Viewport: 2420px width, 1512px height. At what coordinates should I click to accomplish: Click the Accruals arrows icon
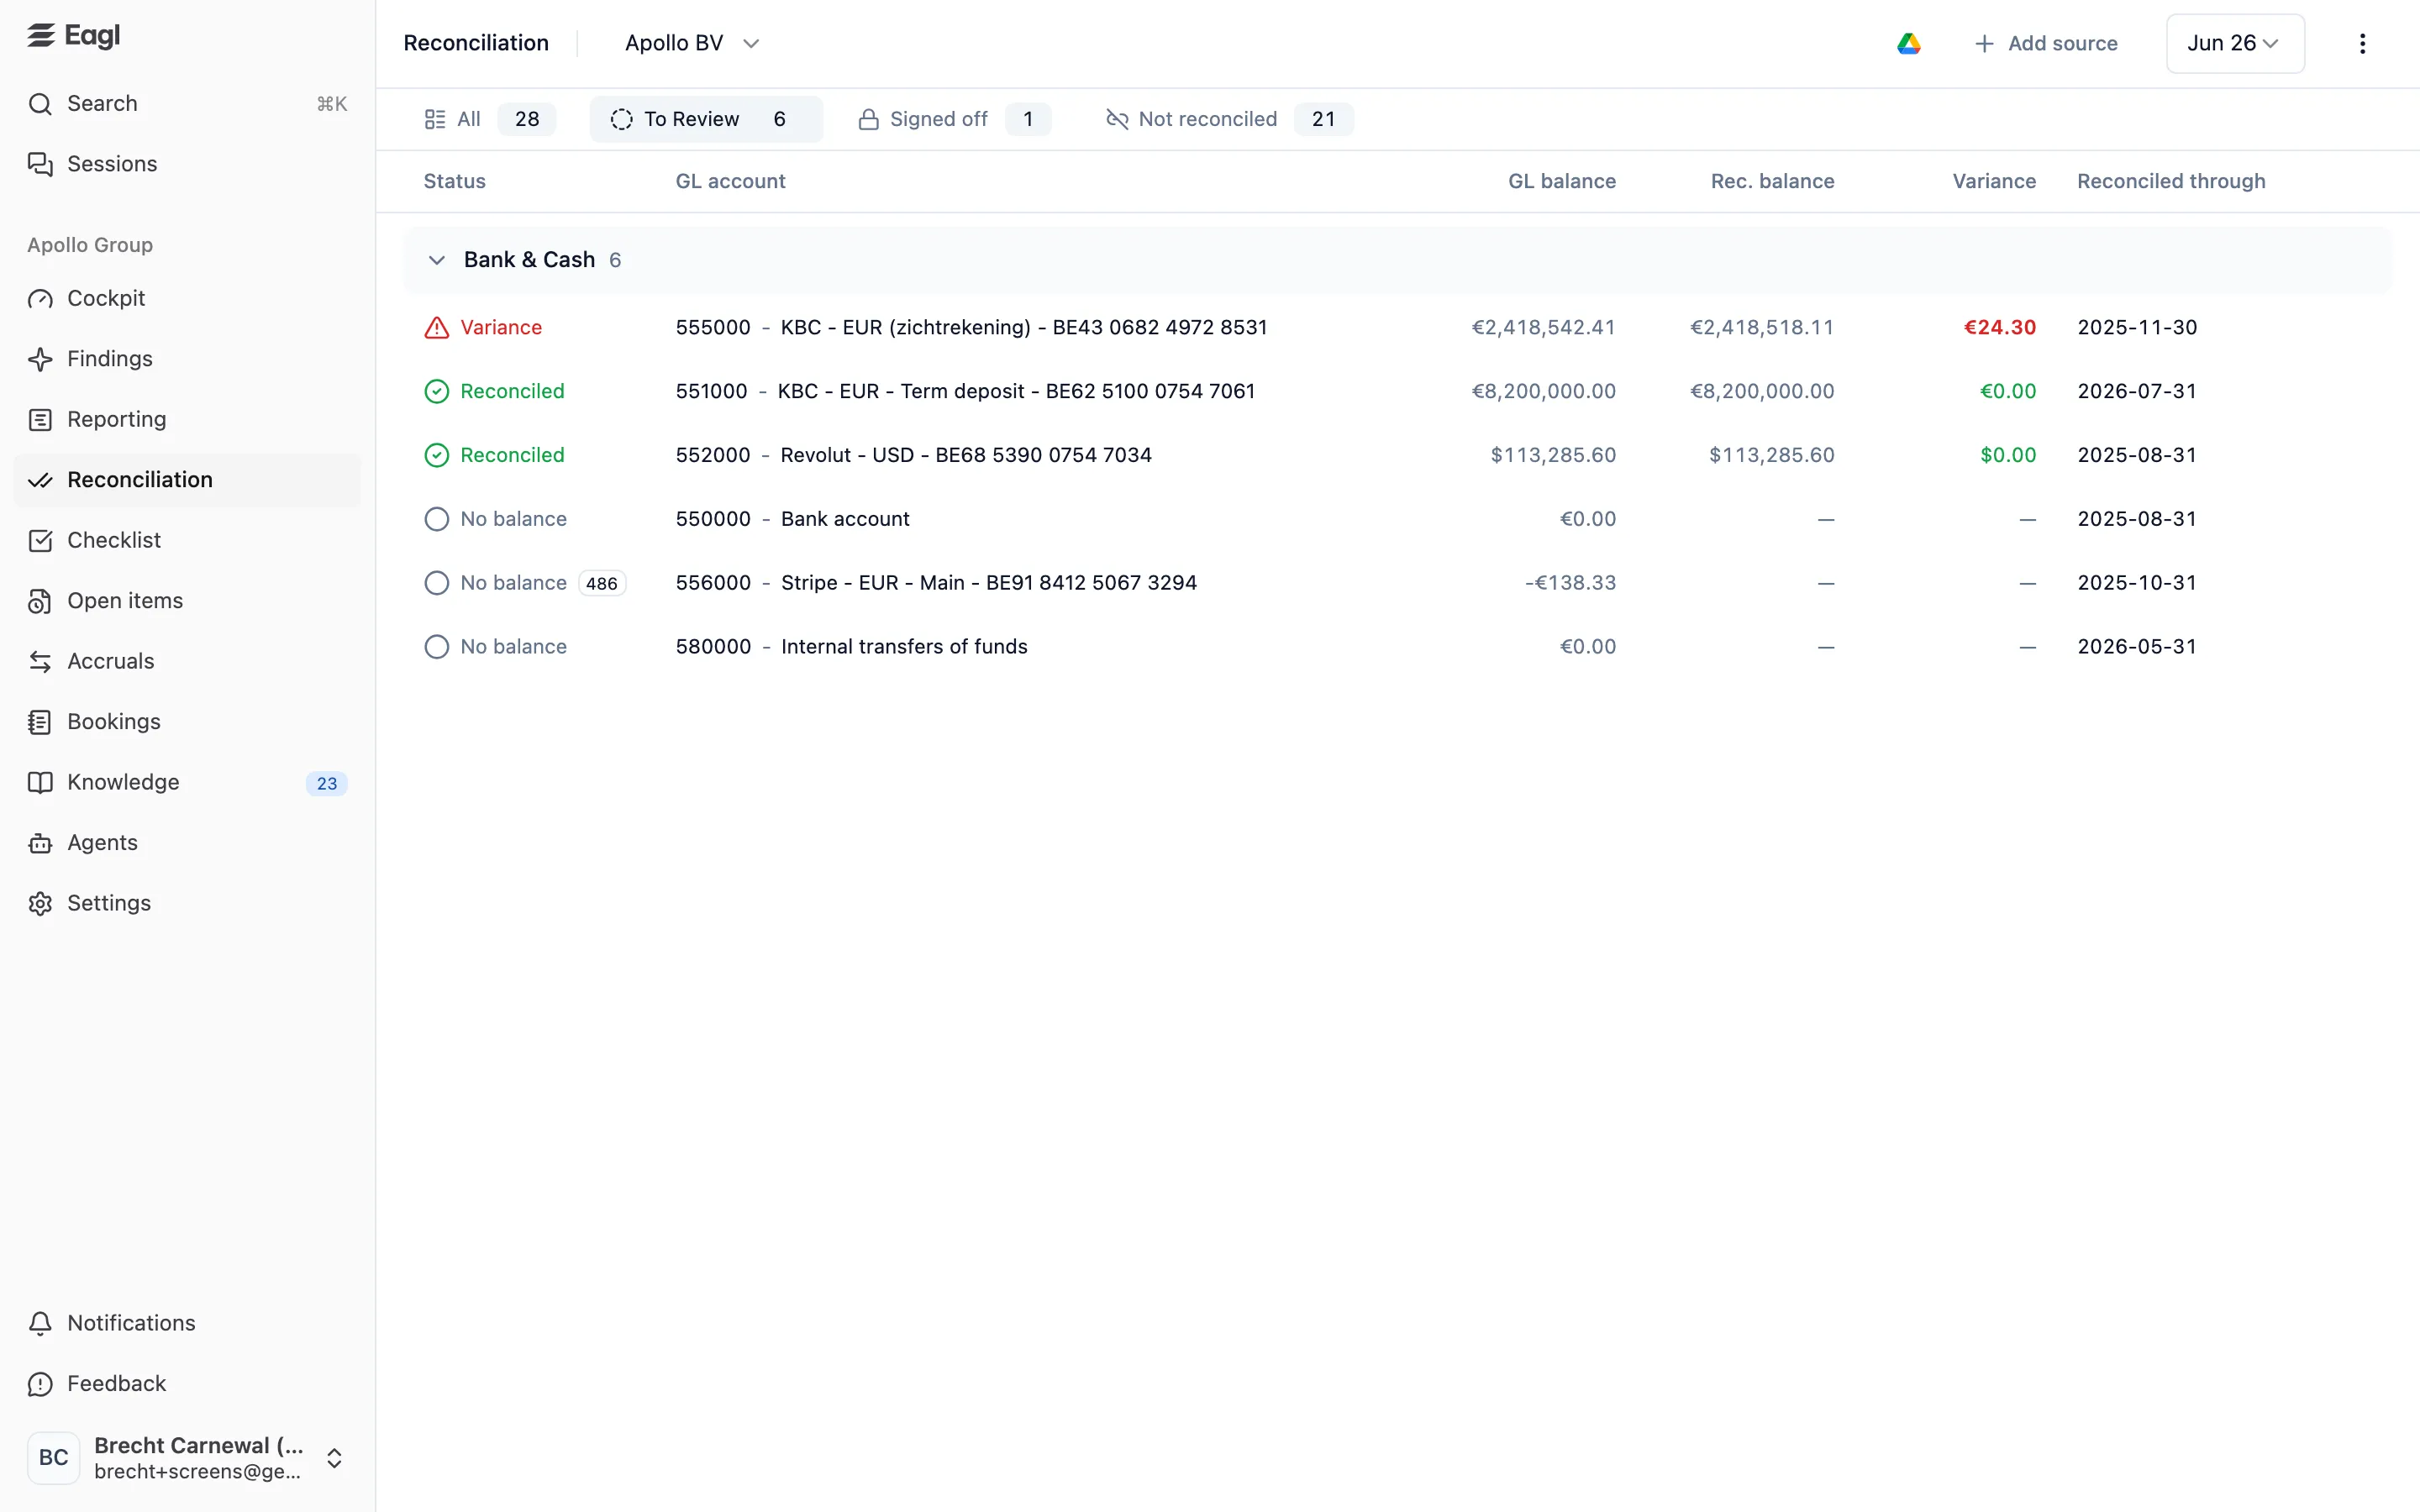pyautogui.click(x=40, y=662)
